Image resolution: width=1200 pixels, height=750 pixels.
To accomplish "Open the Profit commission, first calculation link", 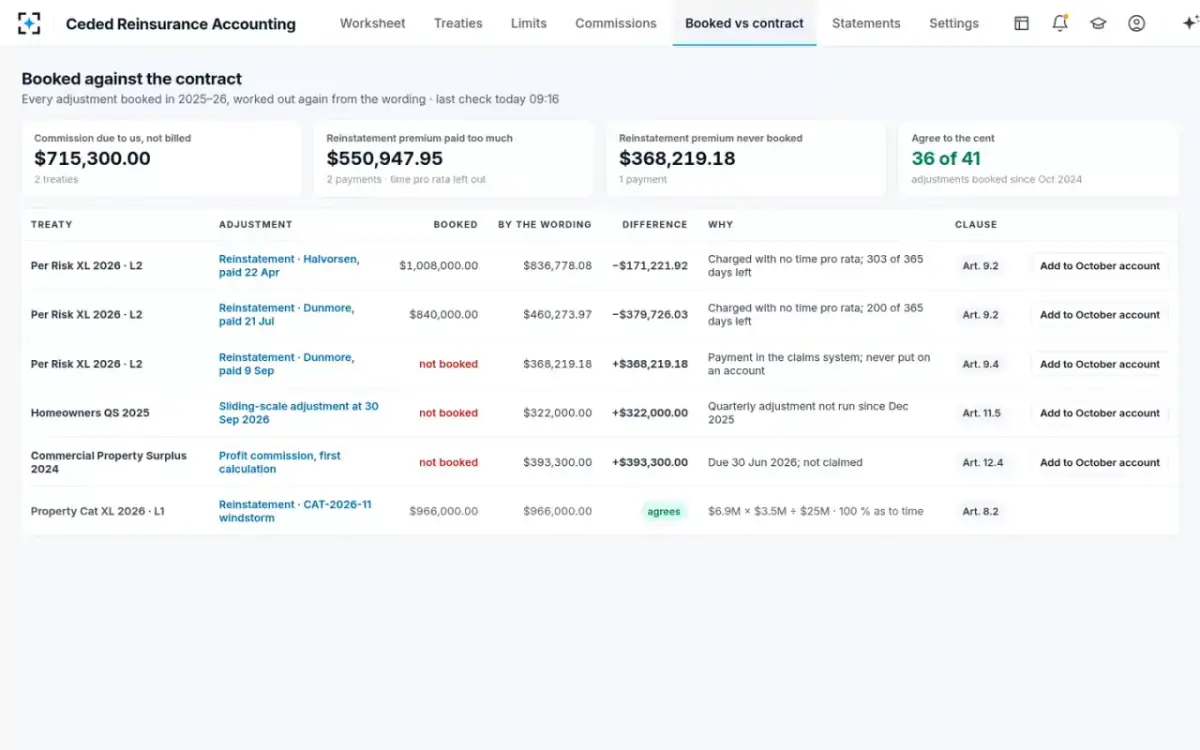I will pos(280,462).
